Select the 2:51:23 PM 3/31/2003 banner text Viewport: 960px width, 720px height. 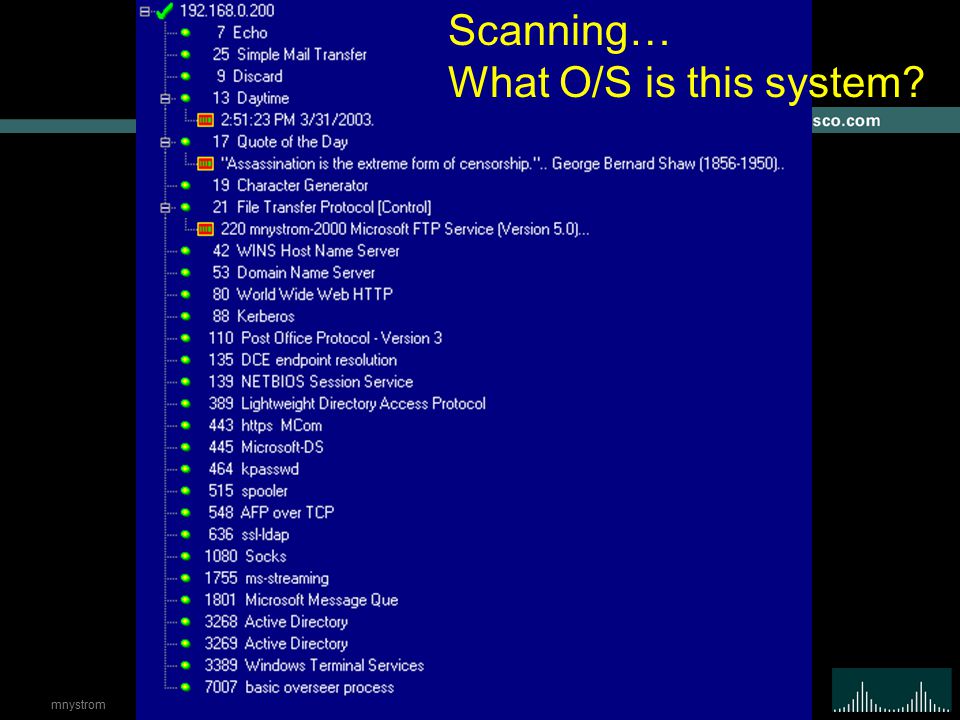point(297,120)
